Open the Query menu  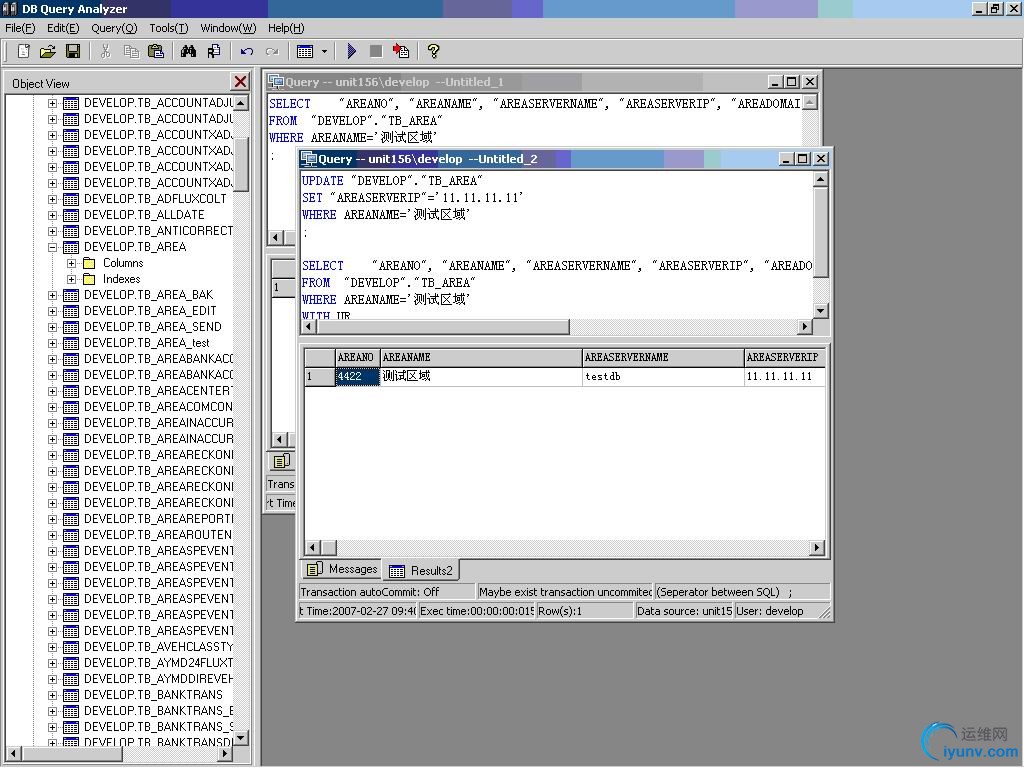click(x=114, y=28)
